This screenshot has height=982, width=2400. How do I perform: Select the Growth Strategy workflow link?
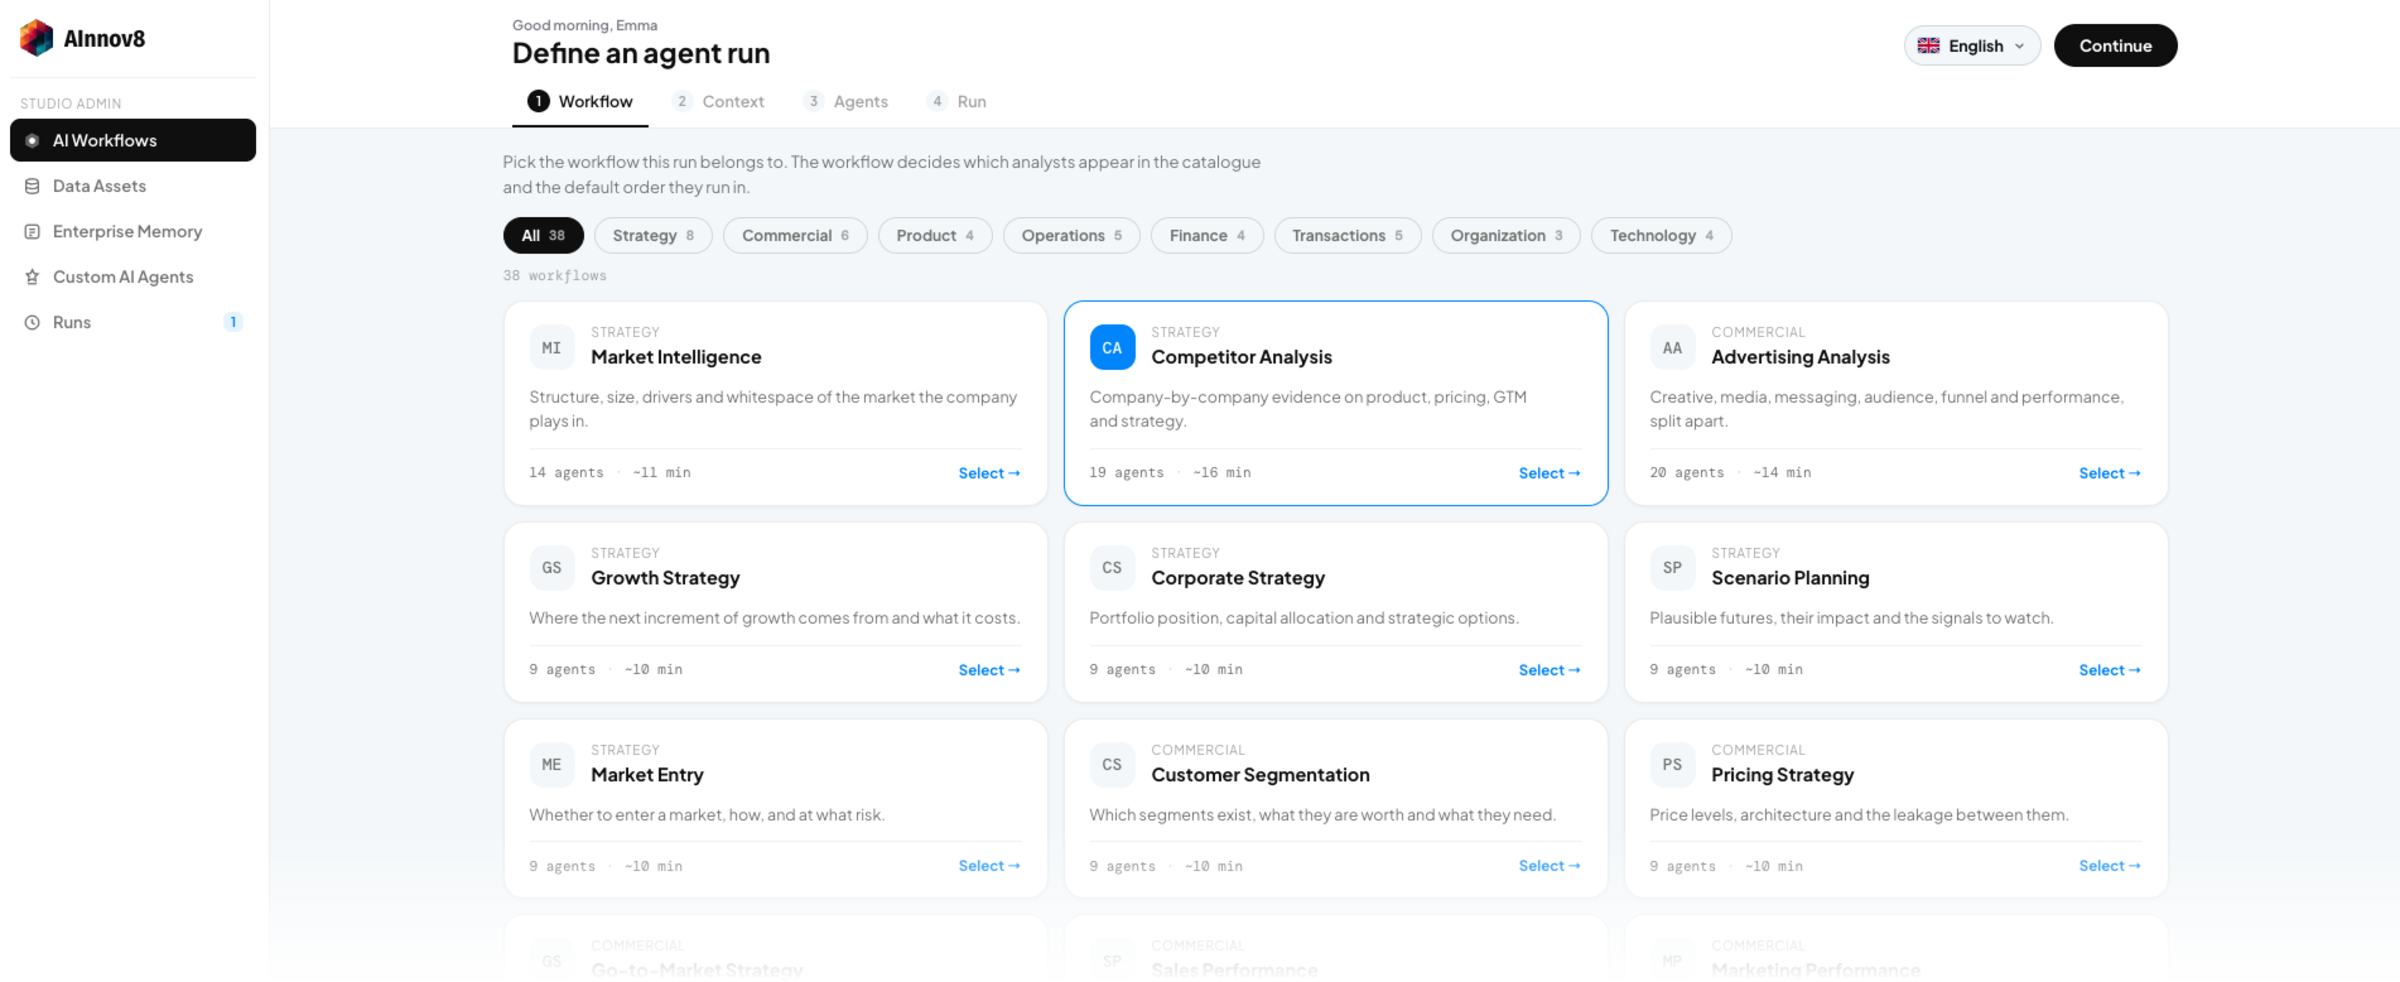click(989, 670)
